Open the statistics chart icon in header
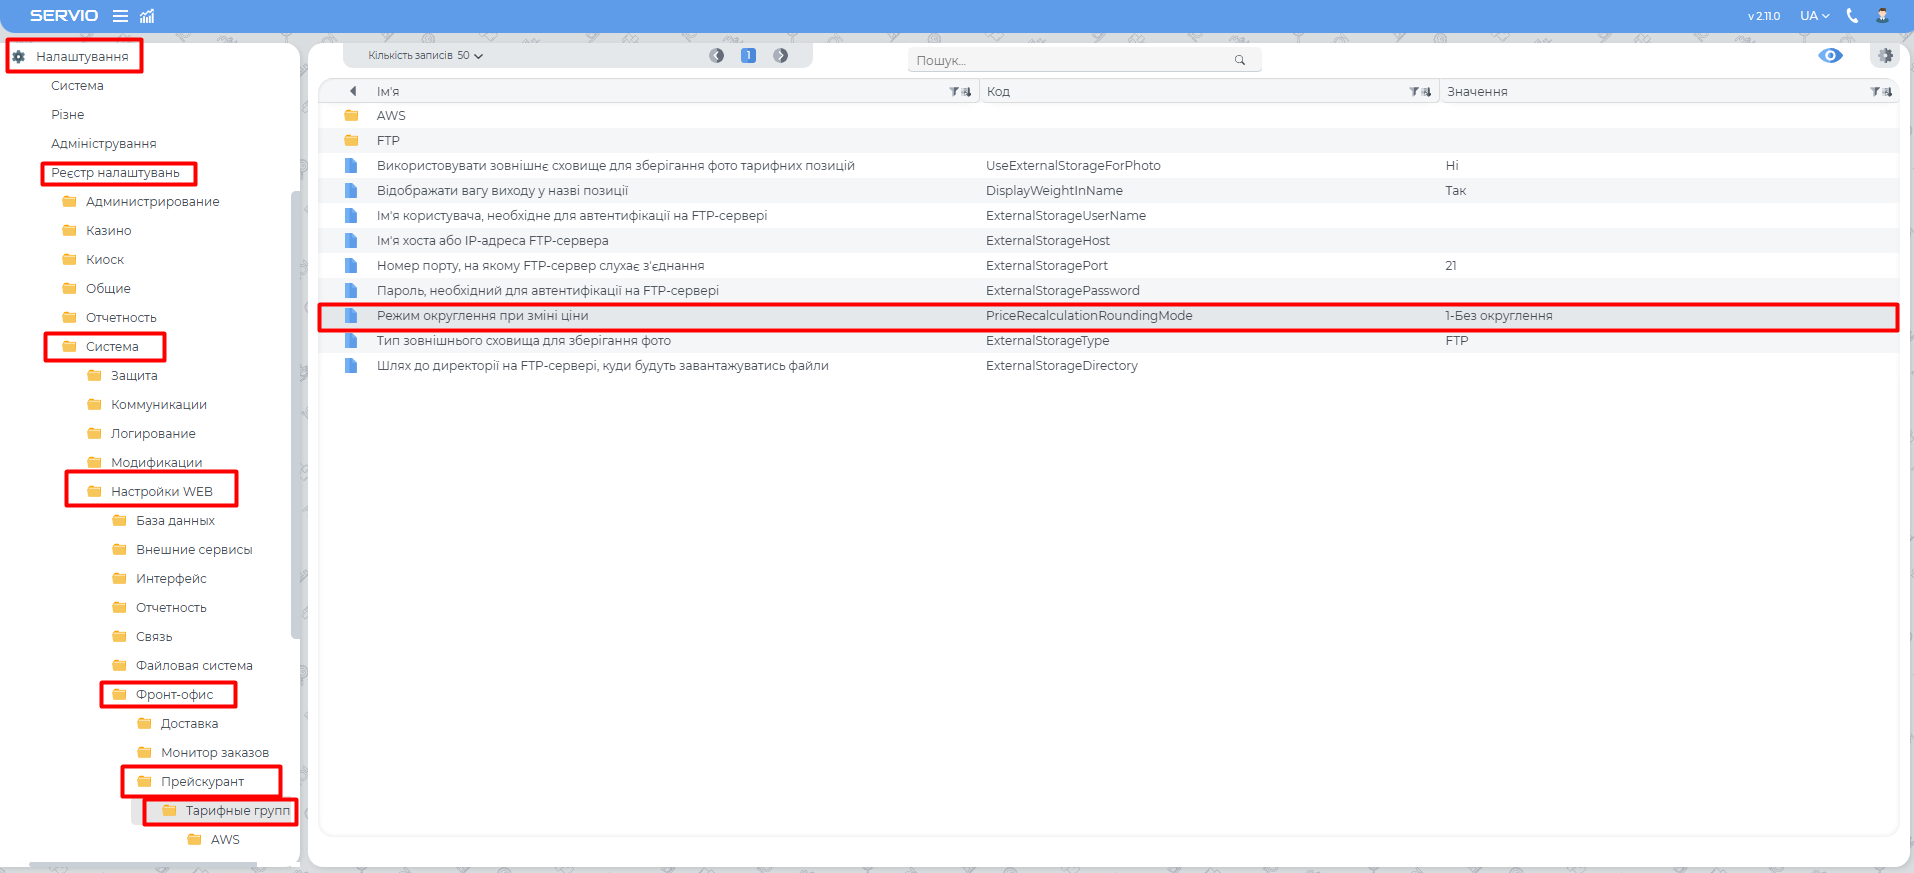The width and height of the screenshot is (1914, 873). click(x=147, y=16)
